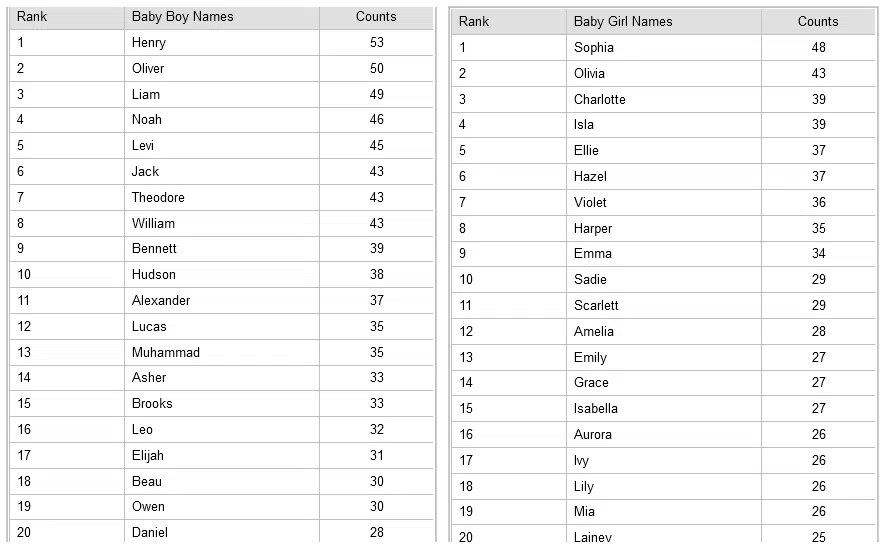Click the Muhammad name cell

coord(222,353)
